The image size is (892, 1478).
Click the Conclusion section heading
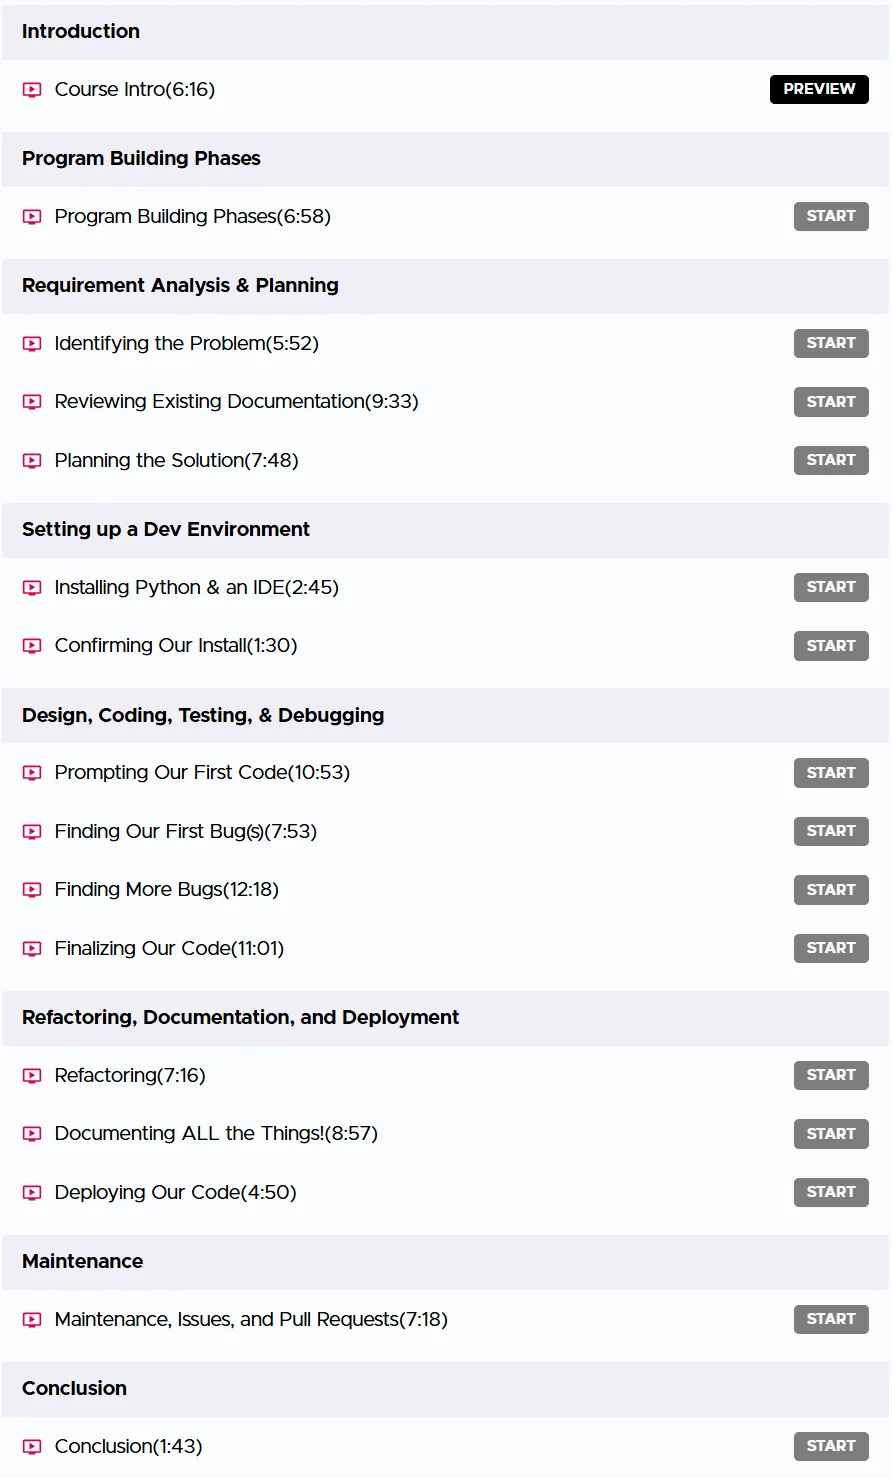tap(75, 1389)
